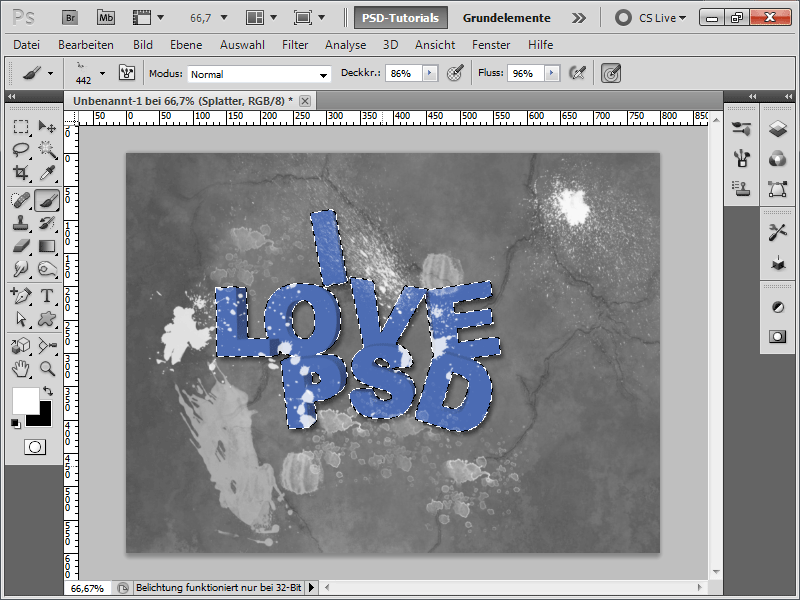Launch Adobe Bridge with the Br icon
The image size is (800, 600).
[70, 18]
